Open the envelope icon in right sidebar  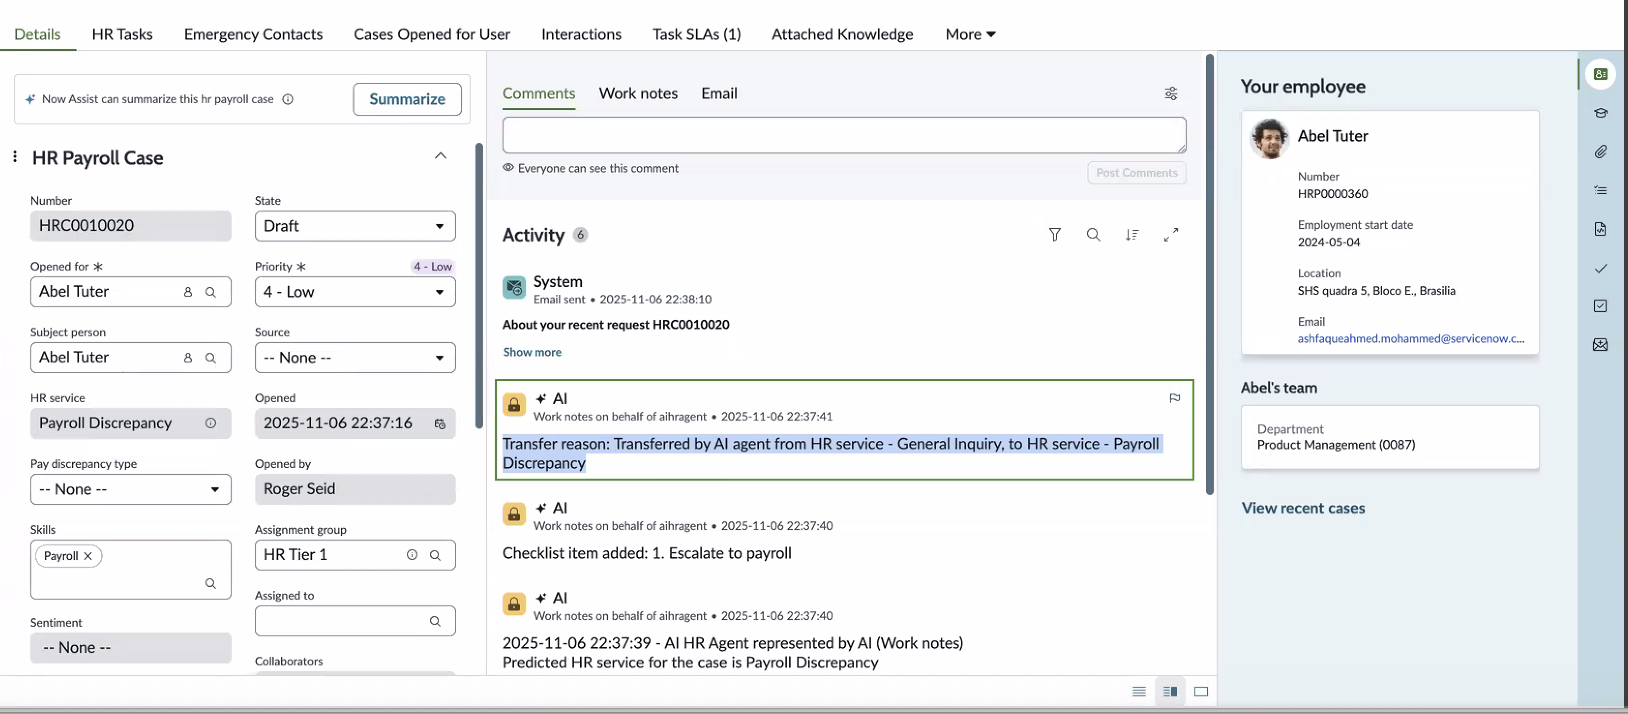pos(1601,345)
